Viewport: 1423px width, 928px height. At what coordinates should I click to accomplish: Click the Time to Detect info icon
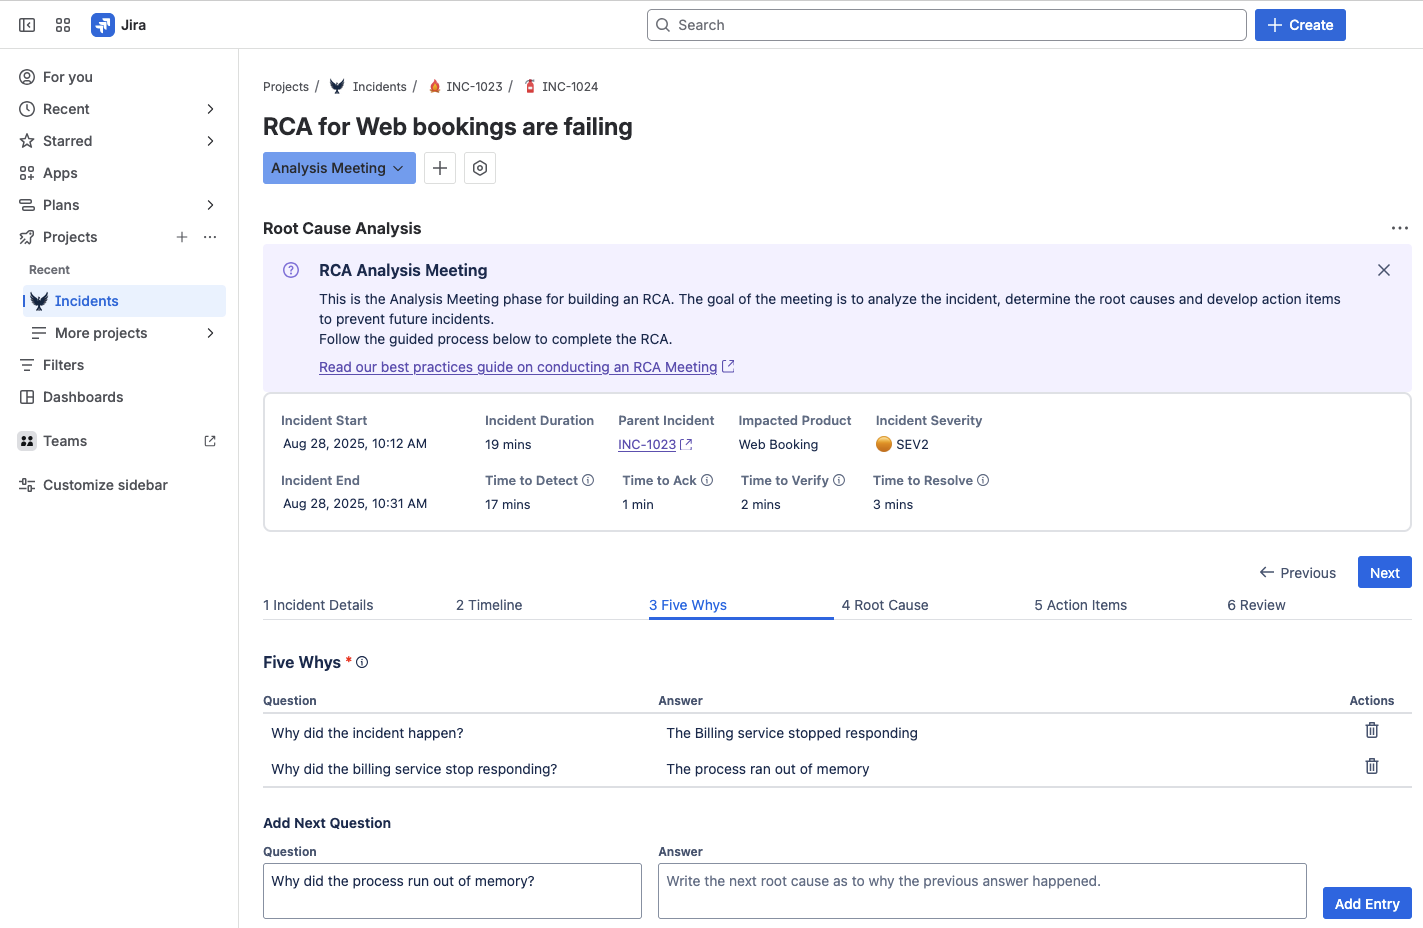click(x=588, y=481)
